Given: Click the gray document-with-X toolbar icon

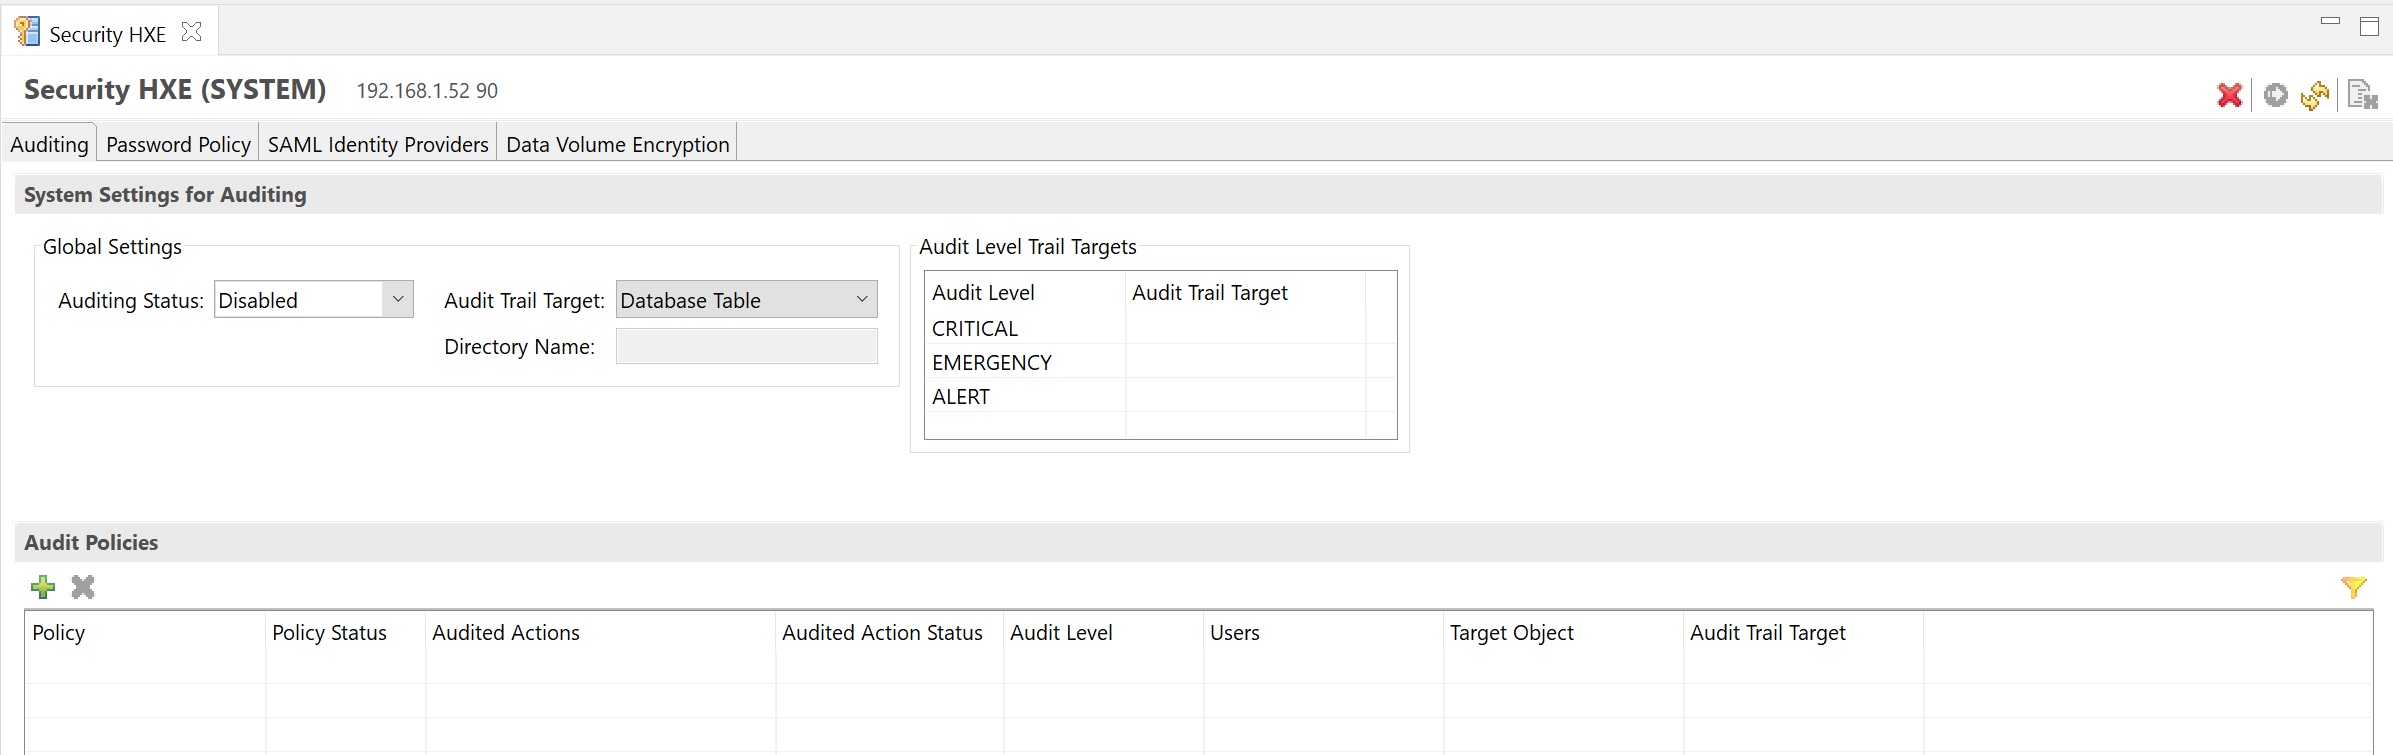Looking at the screenshot, I should point(2361,95).
